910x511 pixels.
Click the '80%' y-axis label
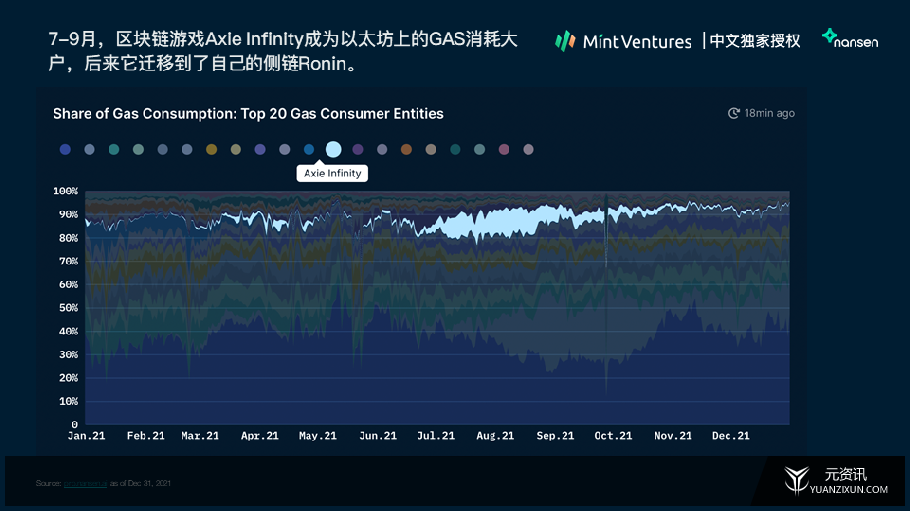point(68,238)
